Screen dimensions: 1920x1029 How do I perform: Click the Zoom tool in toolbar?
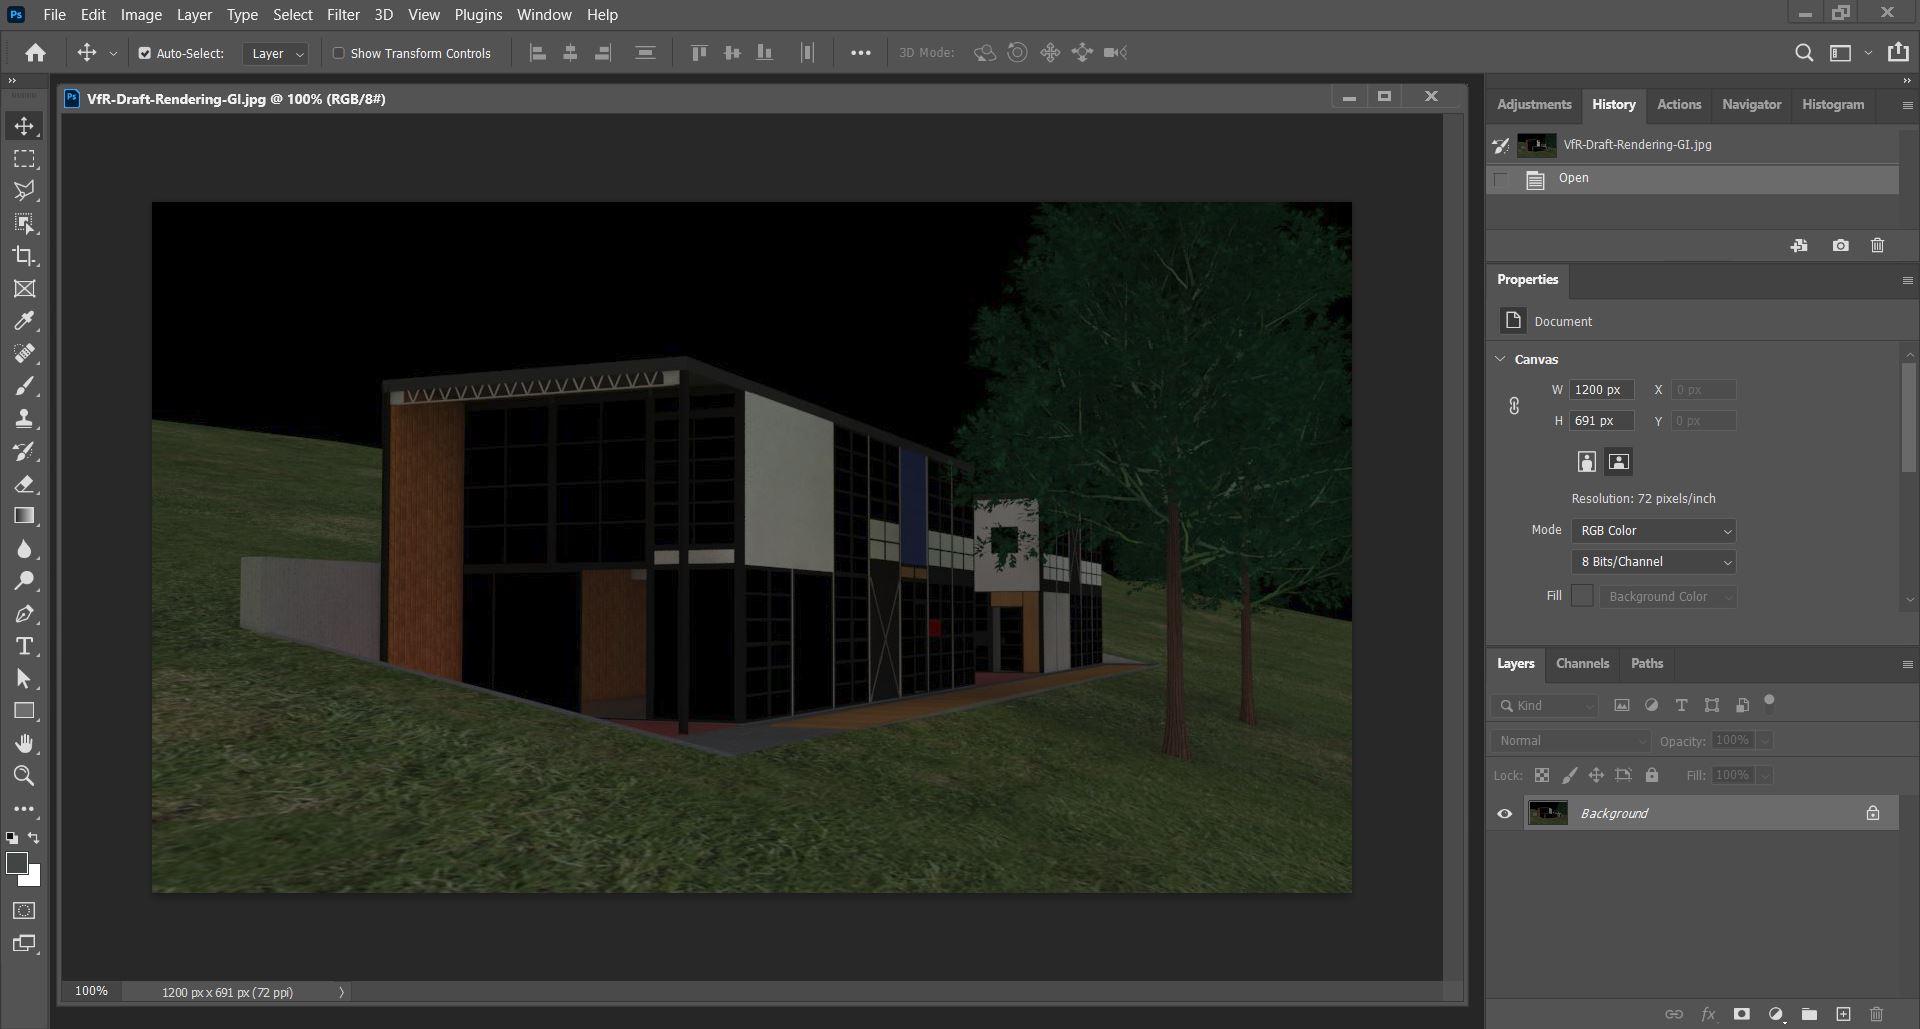(24, 776)
